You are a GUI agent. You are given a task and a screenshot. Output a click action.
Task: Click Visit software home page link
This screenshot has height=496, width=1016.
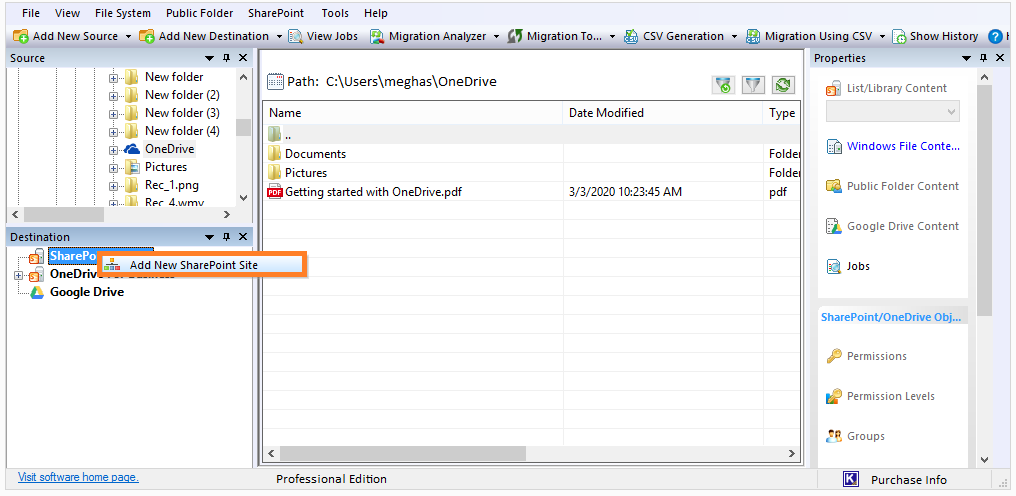(78, 477)
